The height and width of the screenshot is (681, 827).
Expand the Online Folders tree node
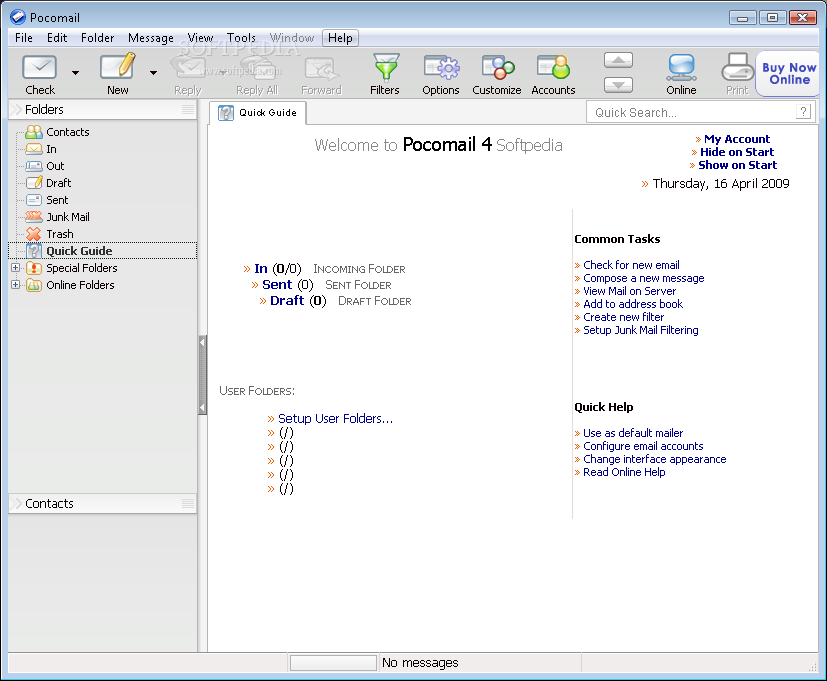pyautogui.click(x=15, y=284)
